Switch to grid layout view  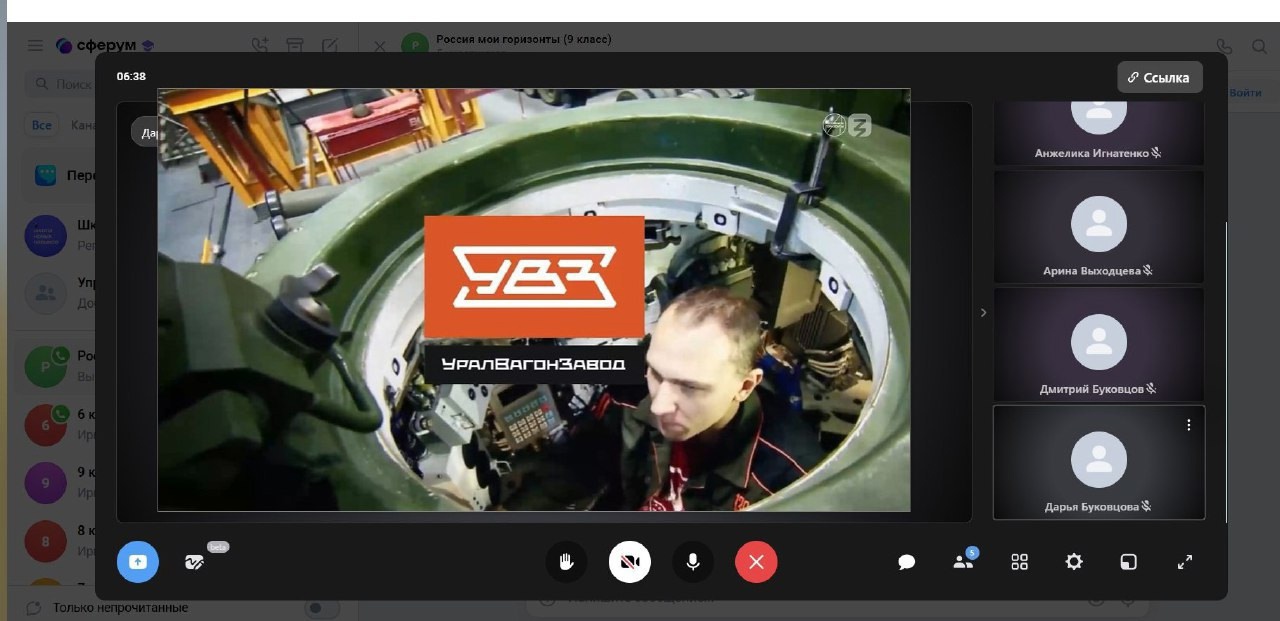1019,562
